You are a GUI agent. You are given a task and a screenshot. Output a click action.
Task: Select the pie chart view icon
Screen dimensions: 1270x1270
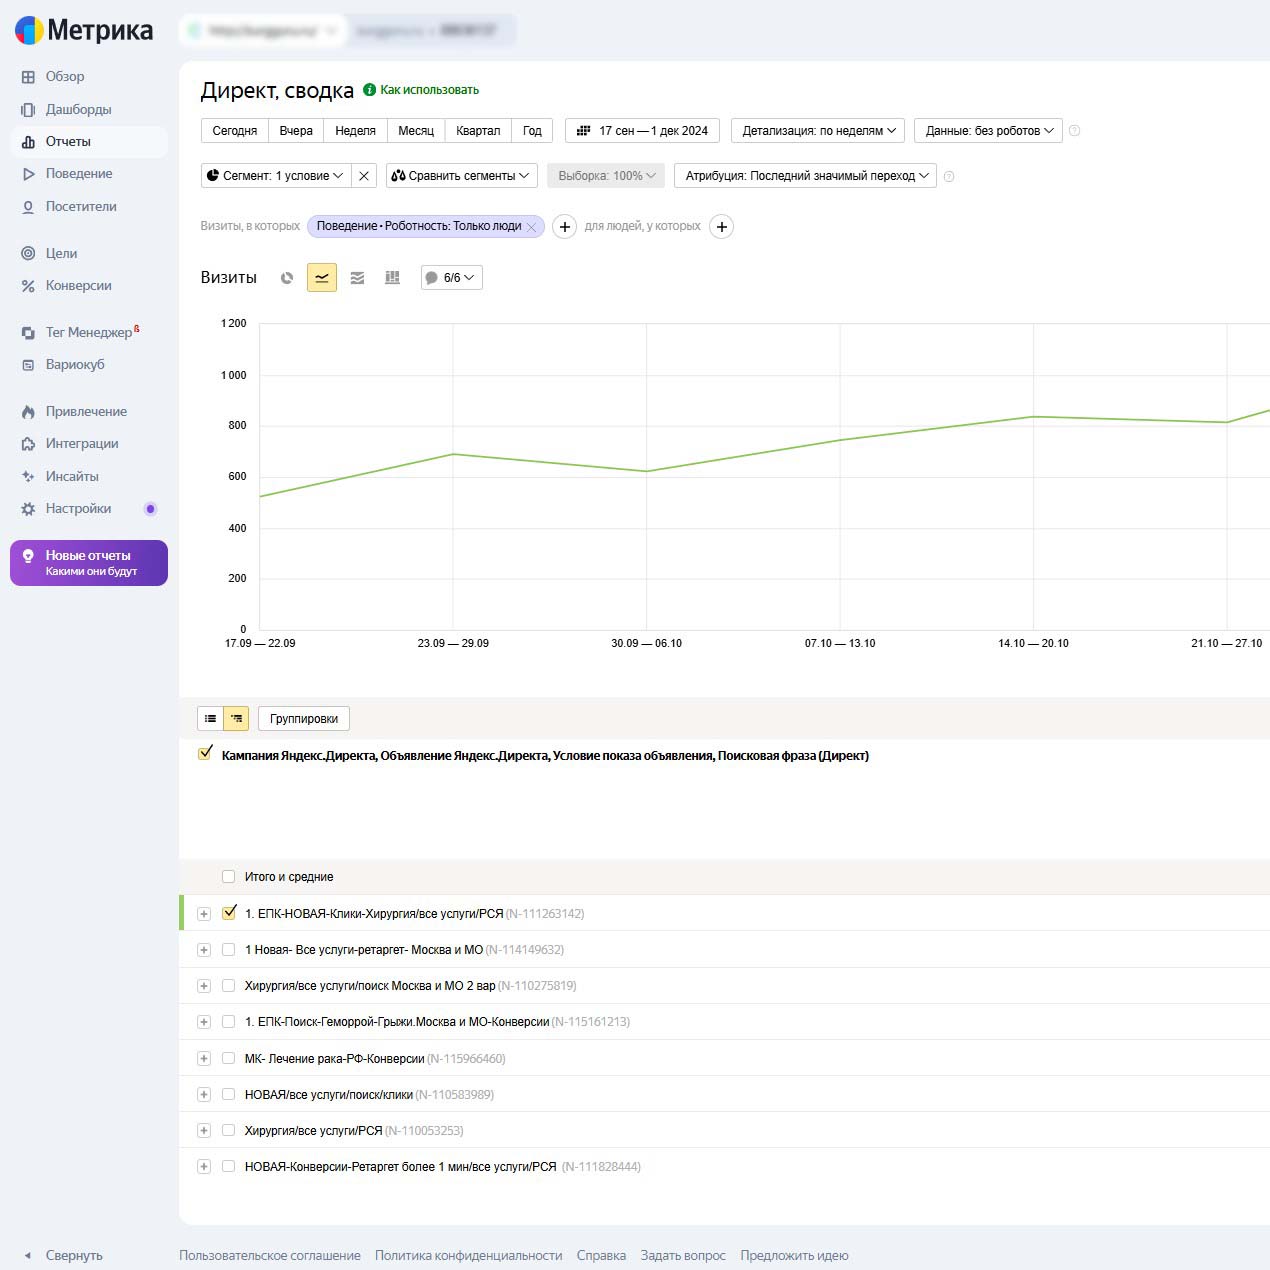(287, 278)
